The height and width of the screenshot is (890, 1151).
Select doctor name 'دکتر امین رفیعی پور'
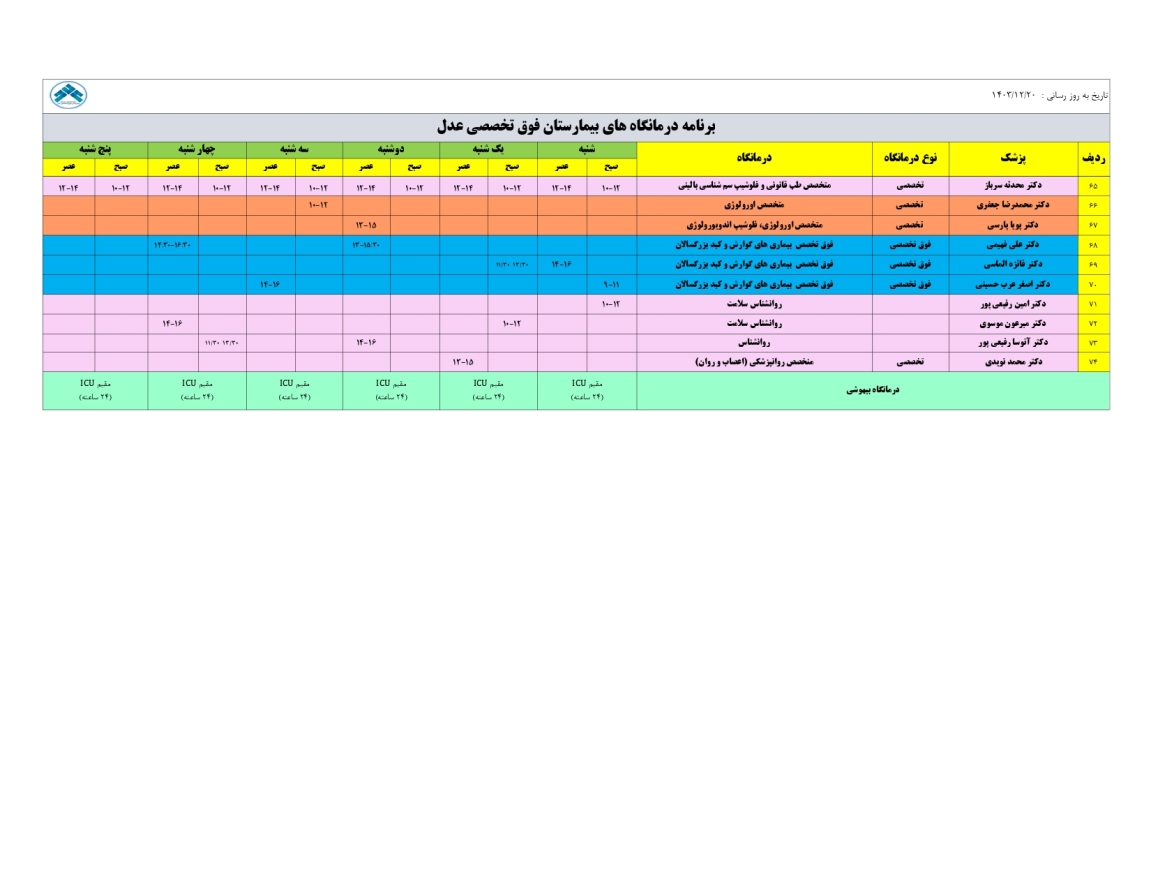pyautogui.click(x=1013, y=304)
